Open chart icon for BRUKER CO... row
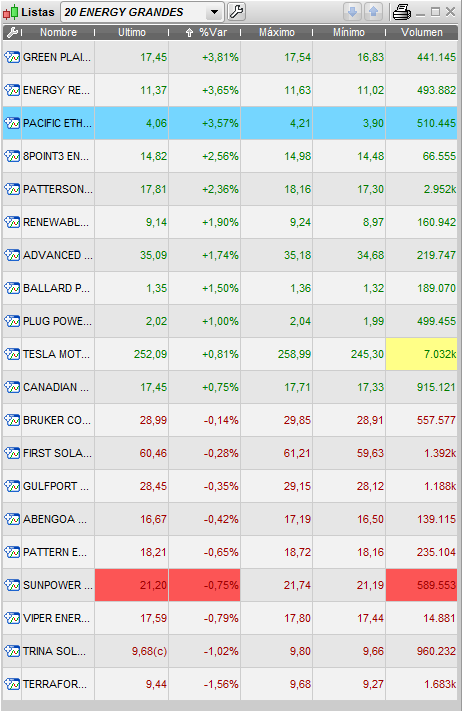The image size is (462, 711). pos(12,420)
